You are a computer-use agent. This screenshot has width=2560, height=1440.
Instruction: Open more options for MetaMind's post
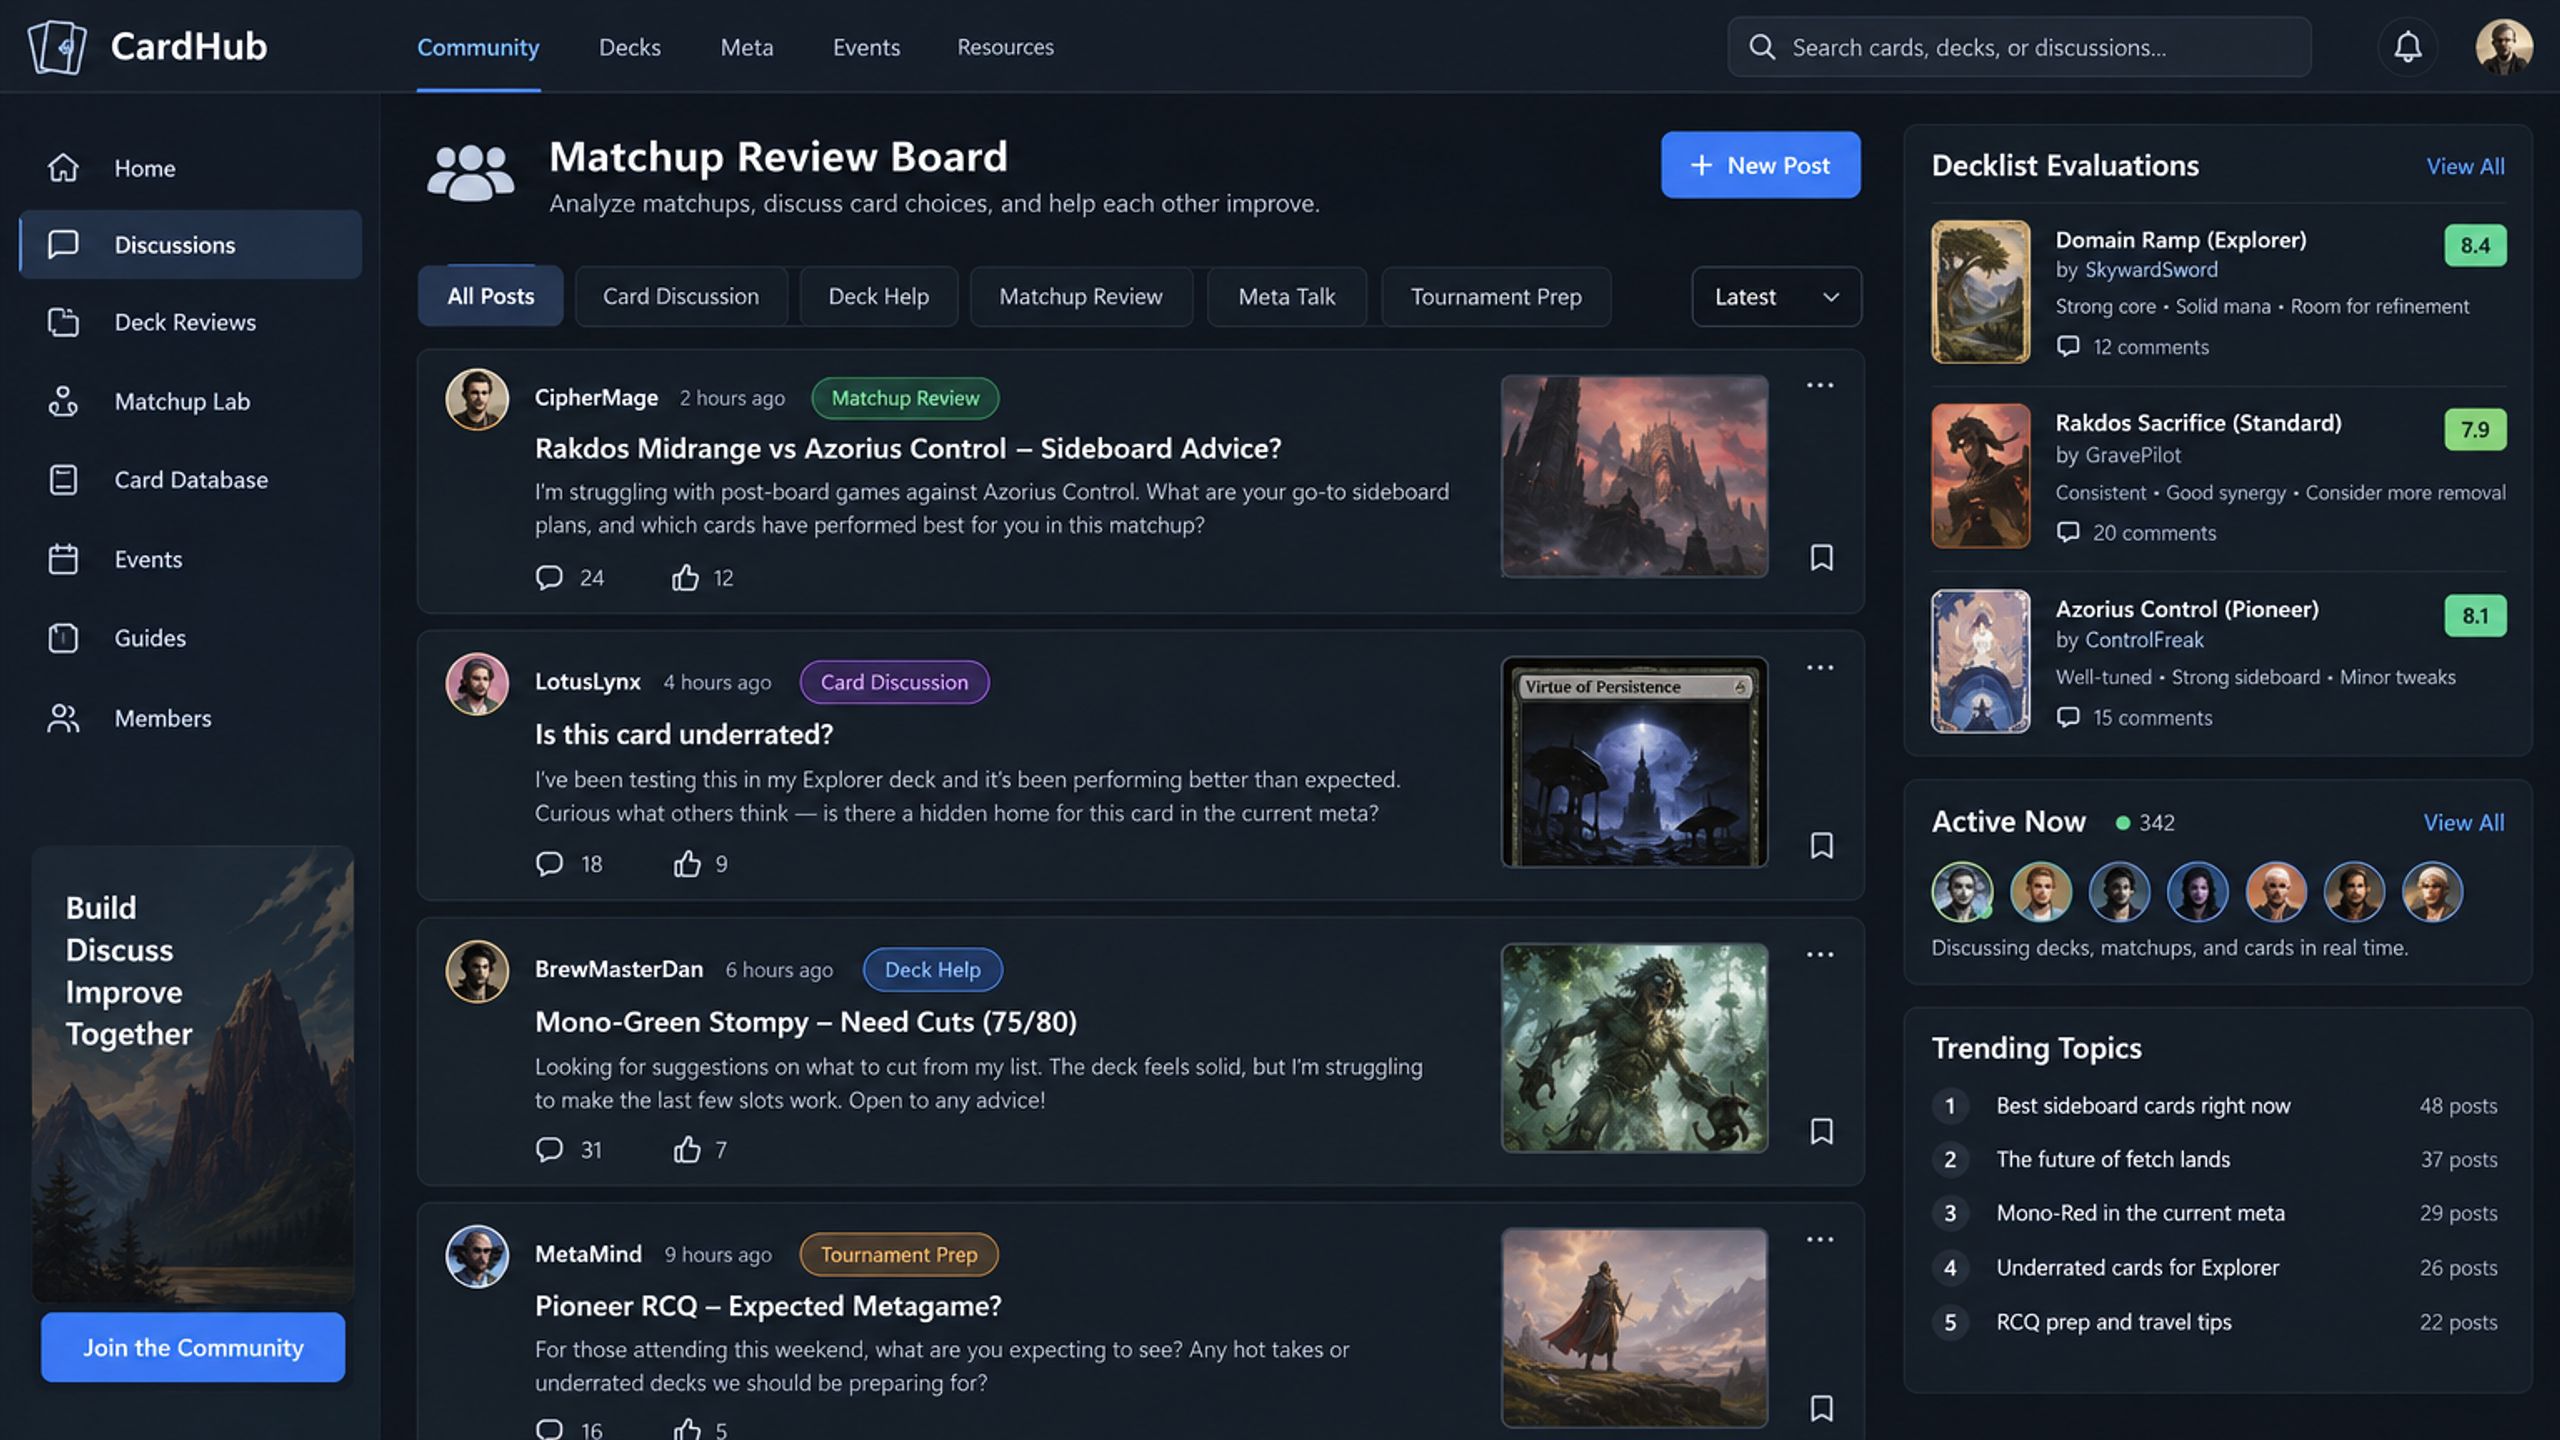tap(1820, 1239)
